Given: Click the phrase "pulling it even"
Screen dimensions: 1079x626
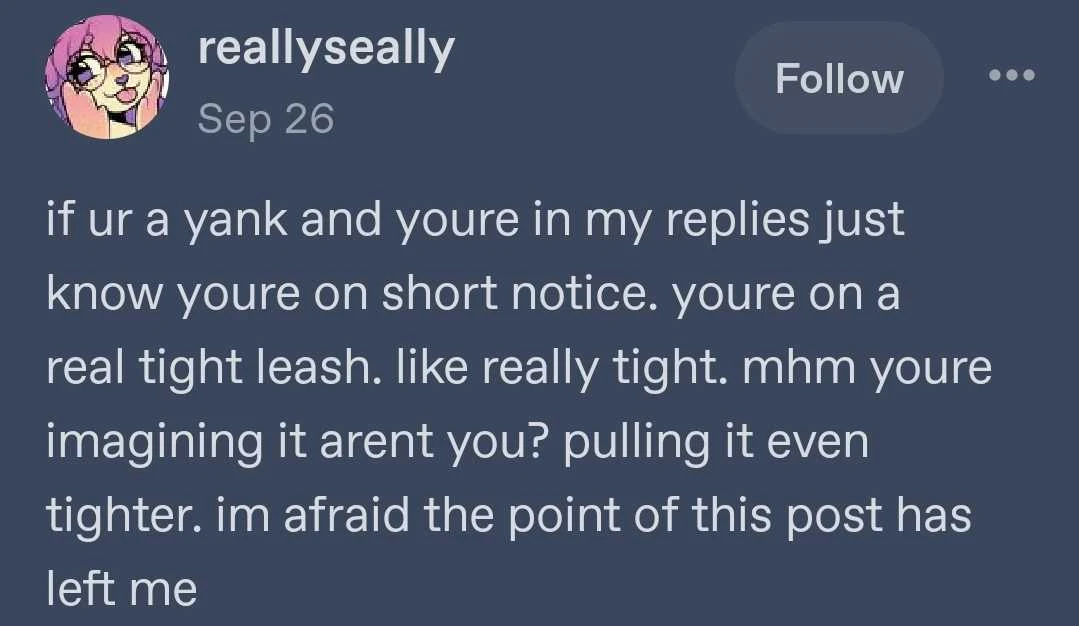Looking at the screenshot, I should (716, 441).
